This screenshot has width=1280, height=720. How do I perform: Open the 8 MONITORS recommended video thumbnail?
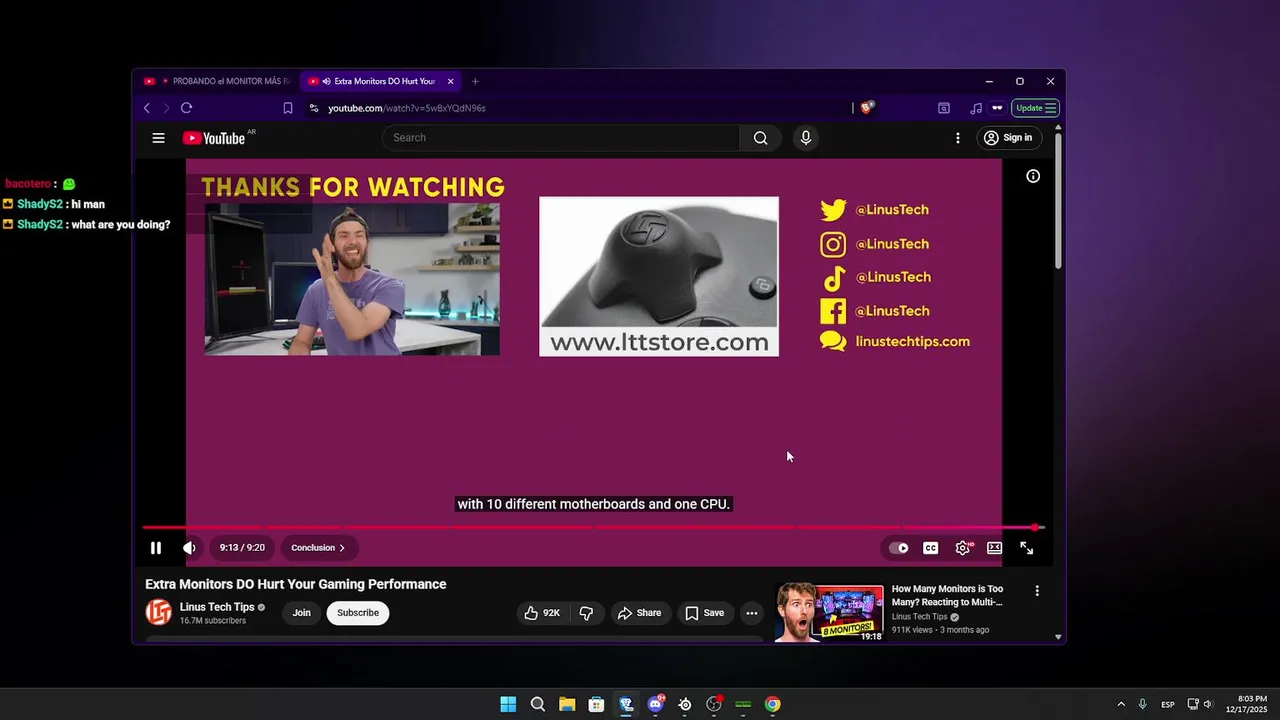[x=829, y=613]
